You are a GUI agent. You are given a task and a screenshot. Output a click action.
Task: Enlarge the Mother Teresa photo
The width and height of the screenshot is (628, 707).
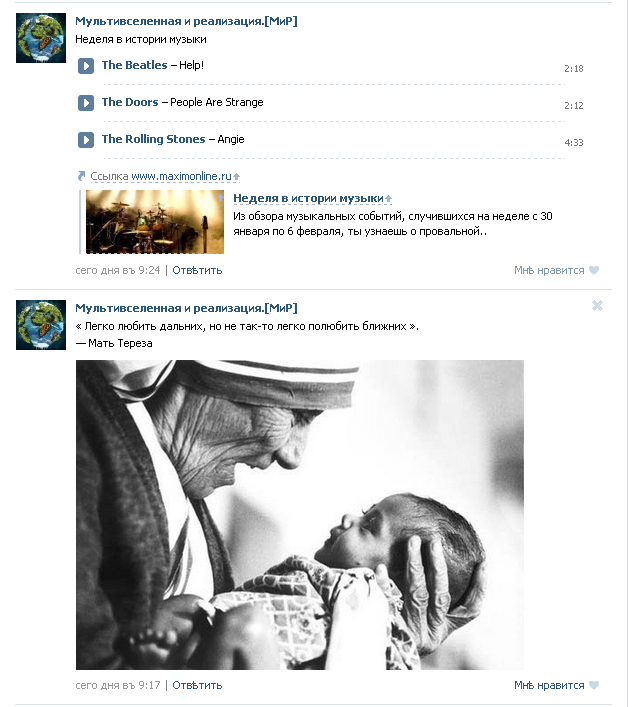coord(300,514)
